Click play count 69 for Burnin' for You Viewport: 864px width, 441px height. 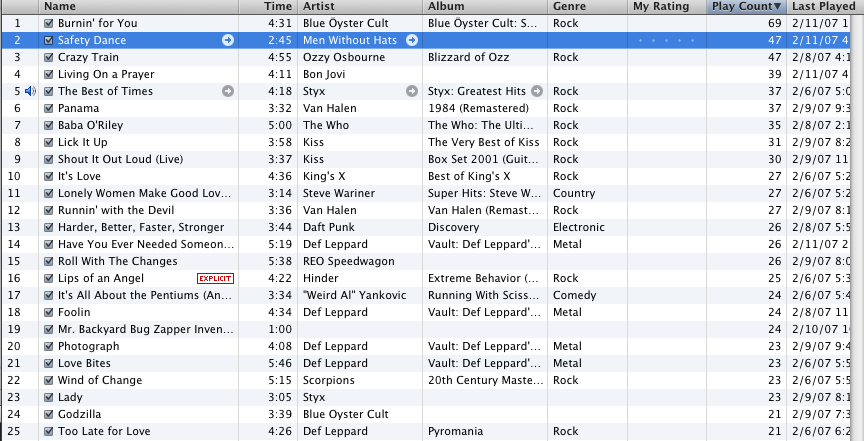point(775,24)
